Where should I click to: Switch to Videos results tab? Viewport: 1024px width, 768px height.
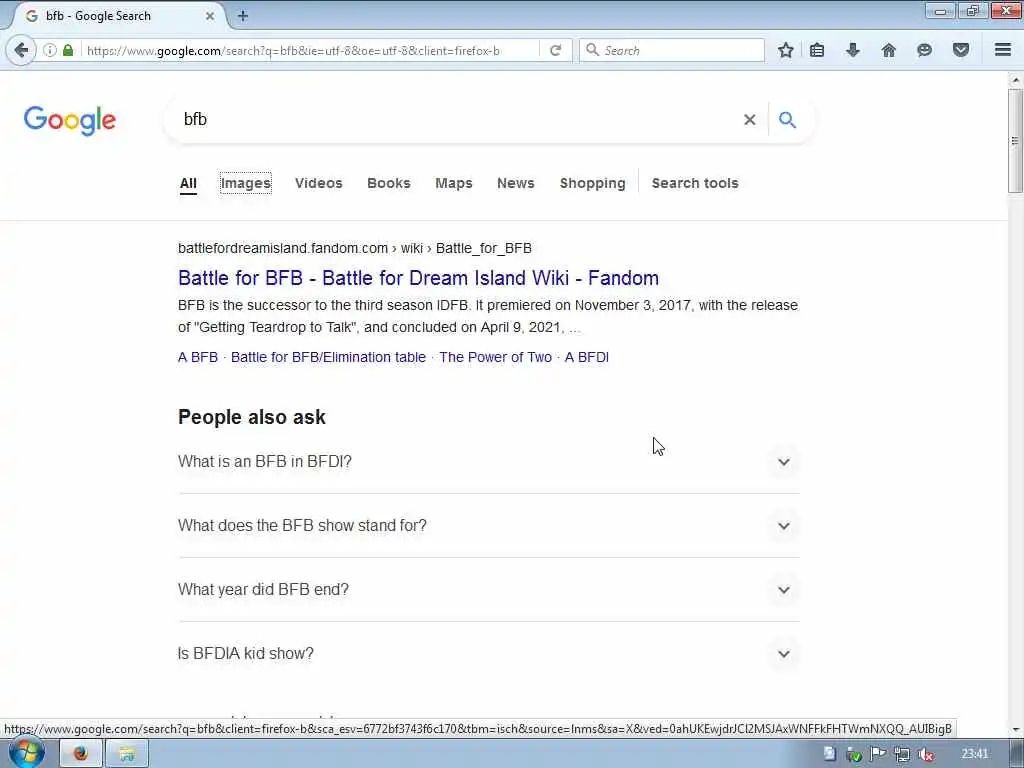point(319,184)
